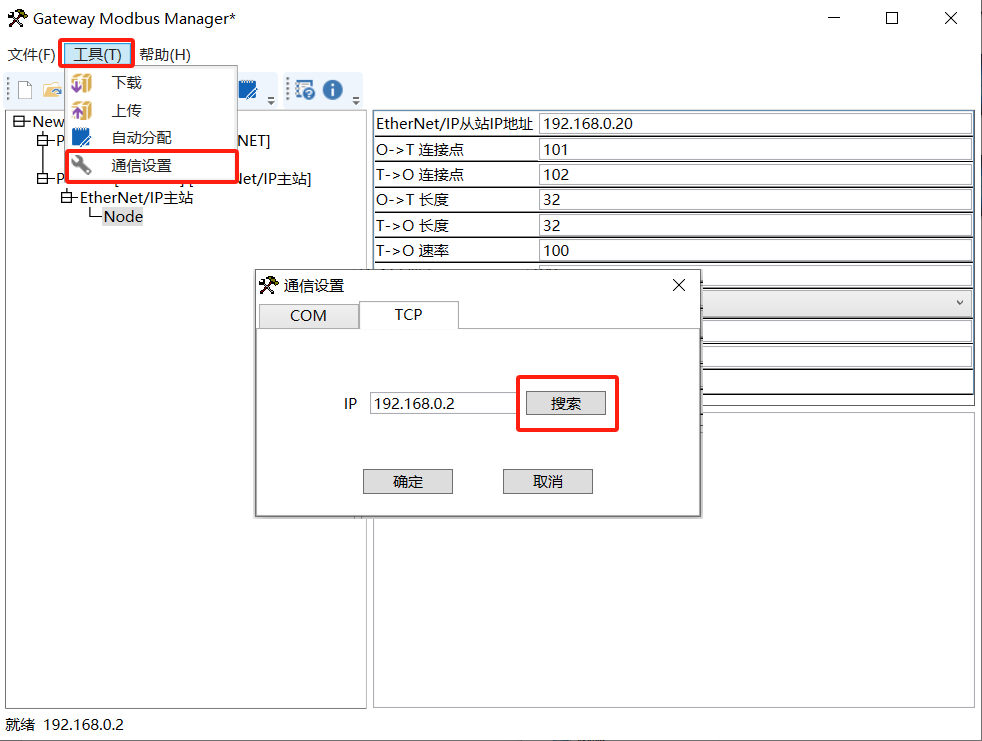Click EtherNet/IP从站IP地址 value 192.168.0.20
Viewport: 982px width, 741px height.
pyautogui.click(x=755, y=123)
